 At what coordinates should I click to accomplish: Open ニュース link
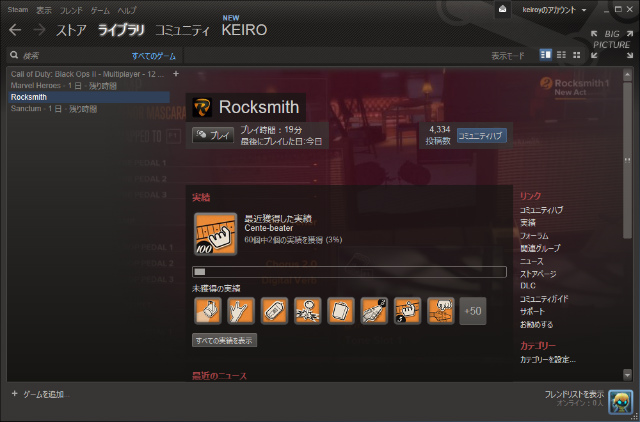pos(531,261)
